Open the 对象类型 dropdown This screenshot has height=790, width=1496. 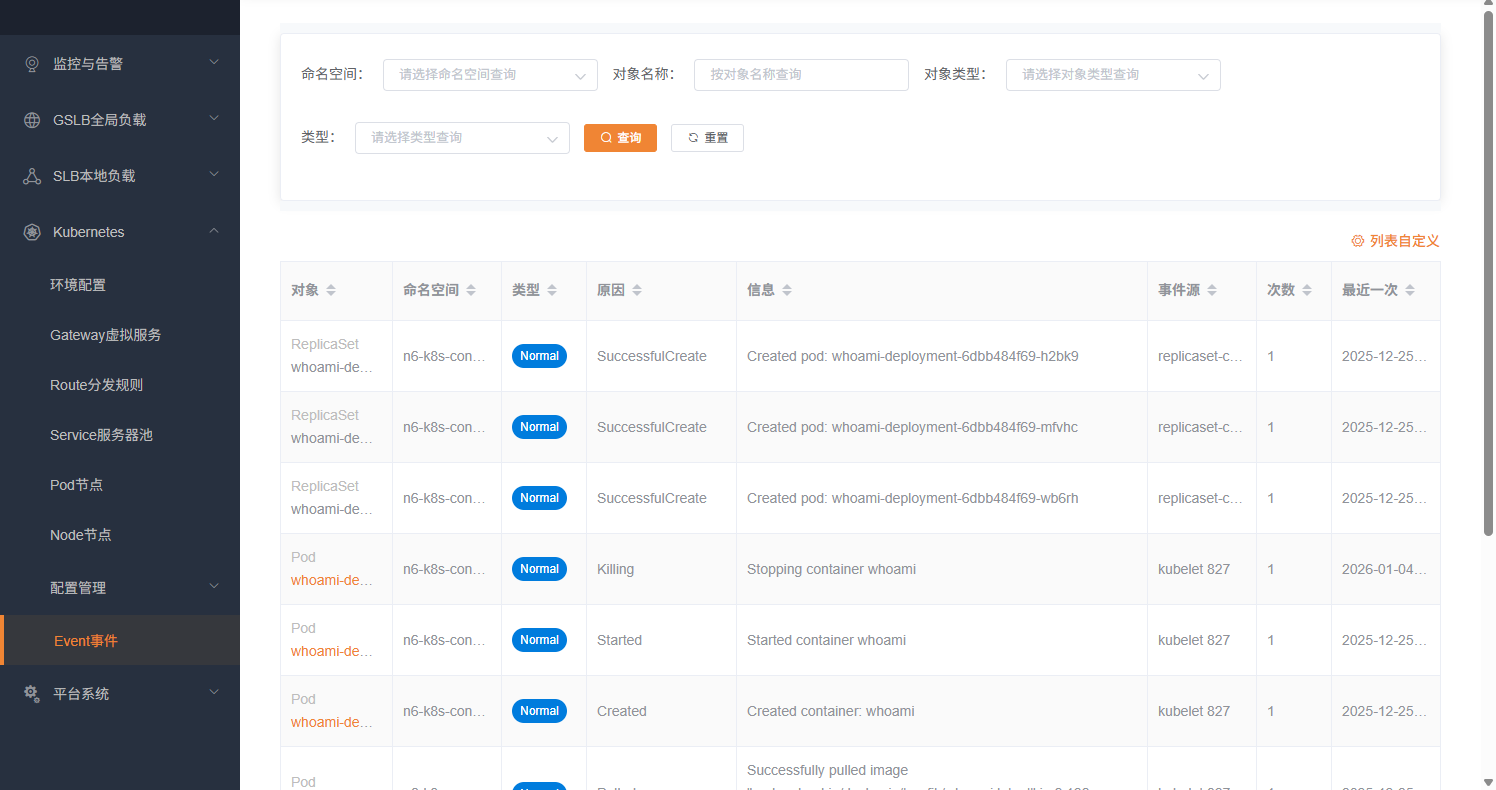pos(1113,74)
